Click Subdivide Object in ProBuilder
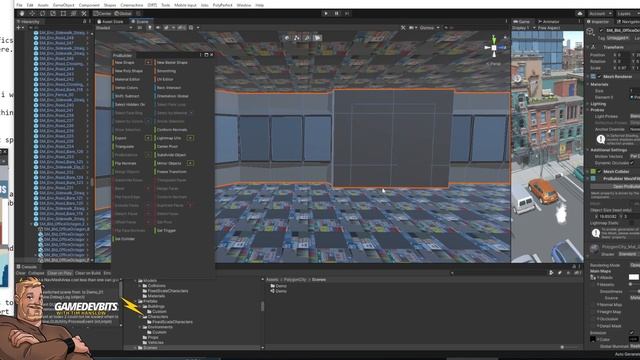Image resolution: width=640 pixels, height=360 pixels. 171,155
